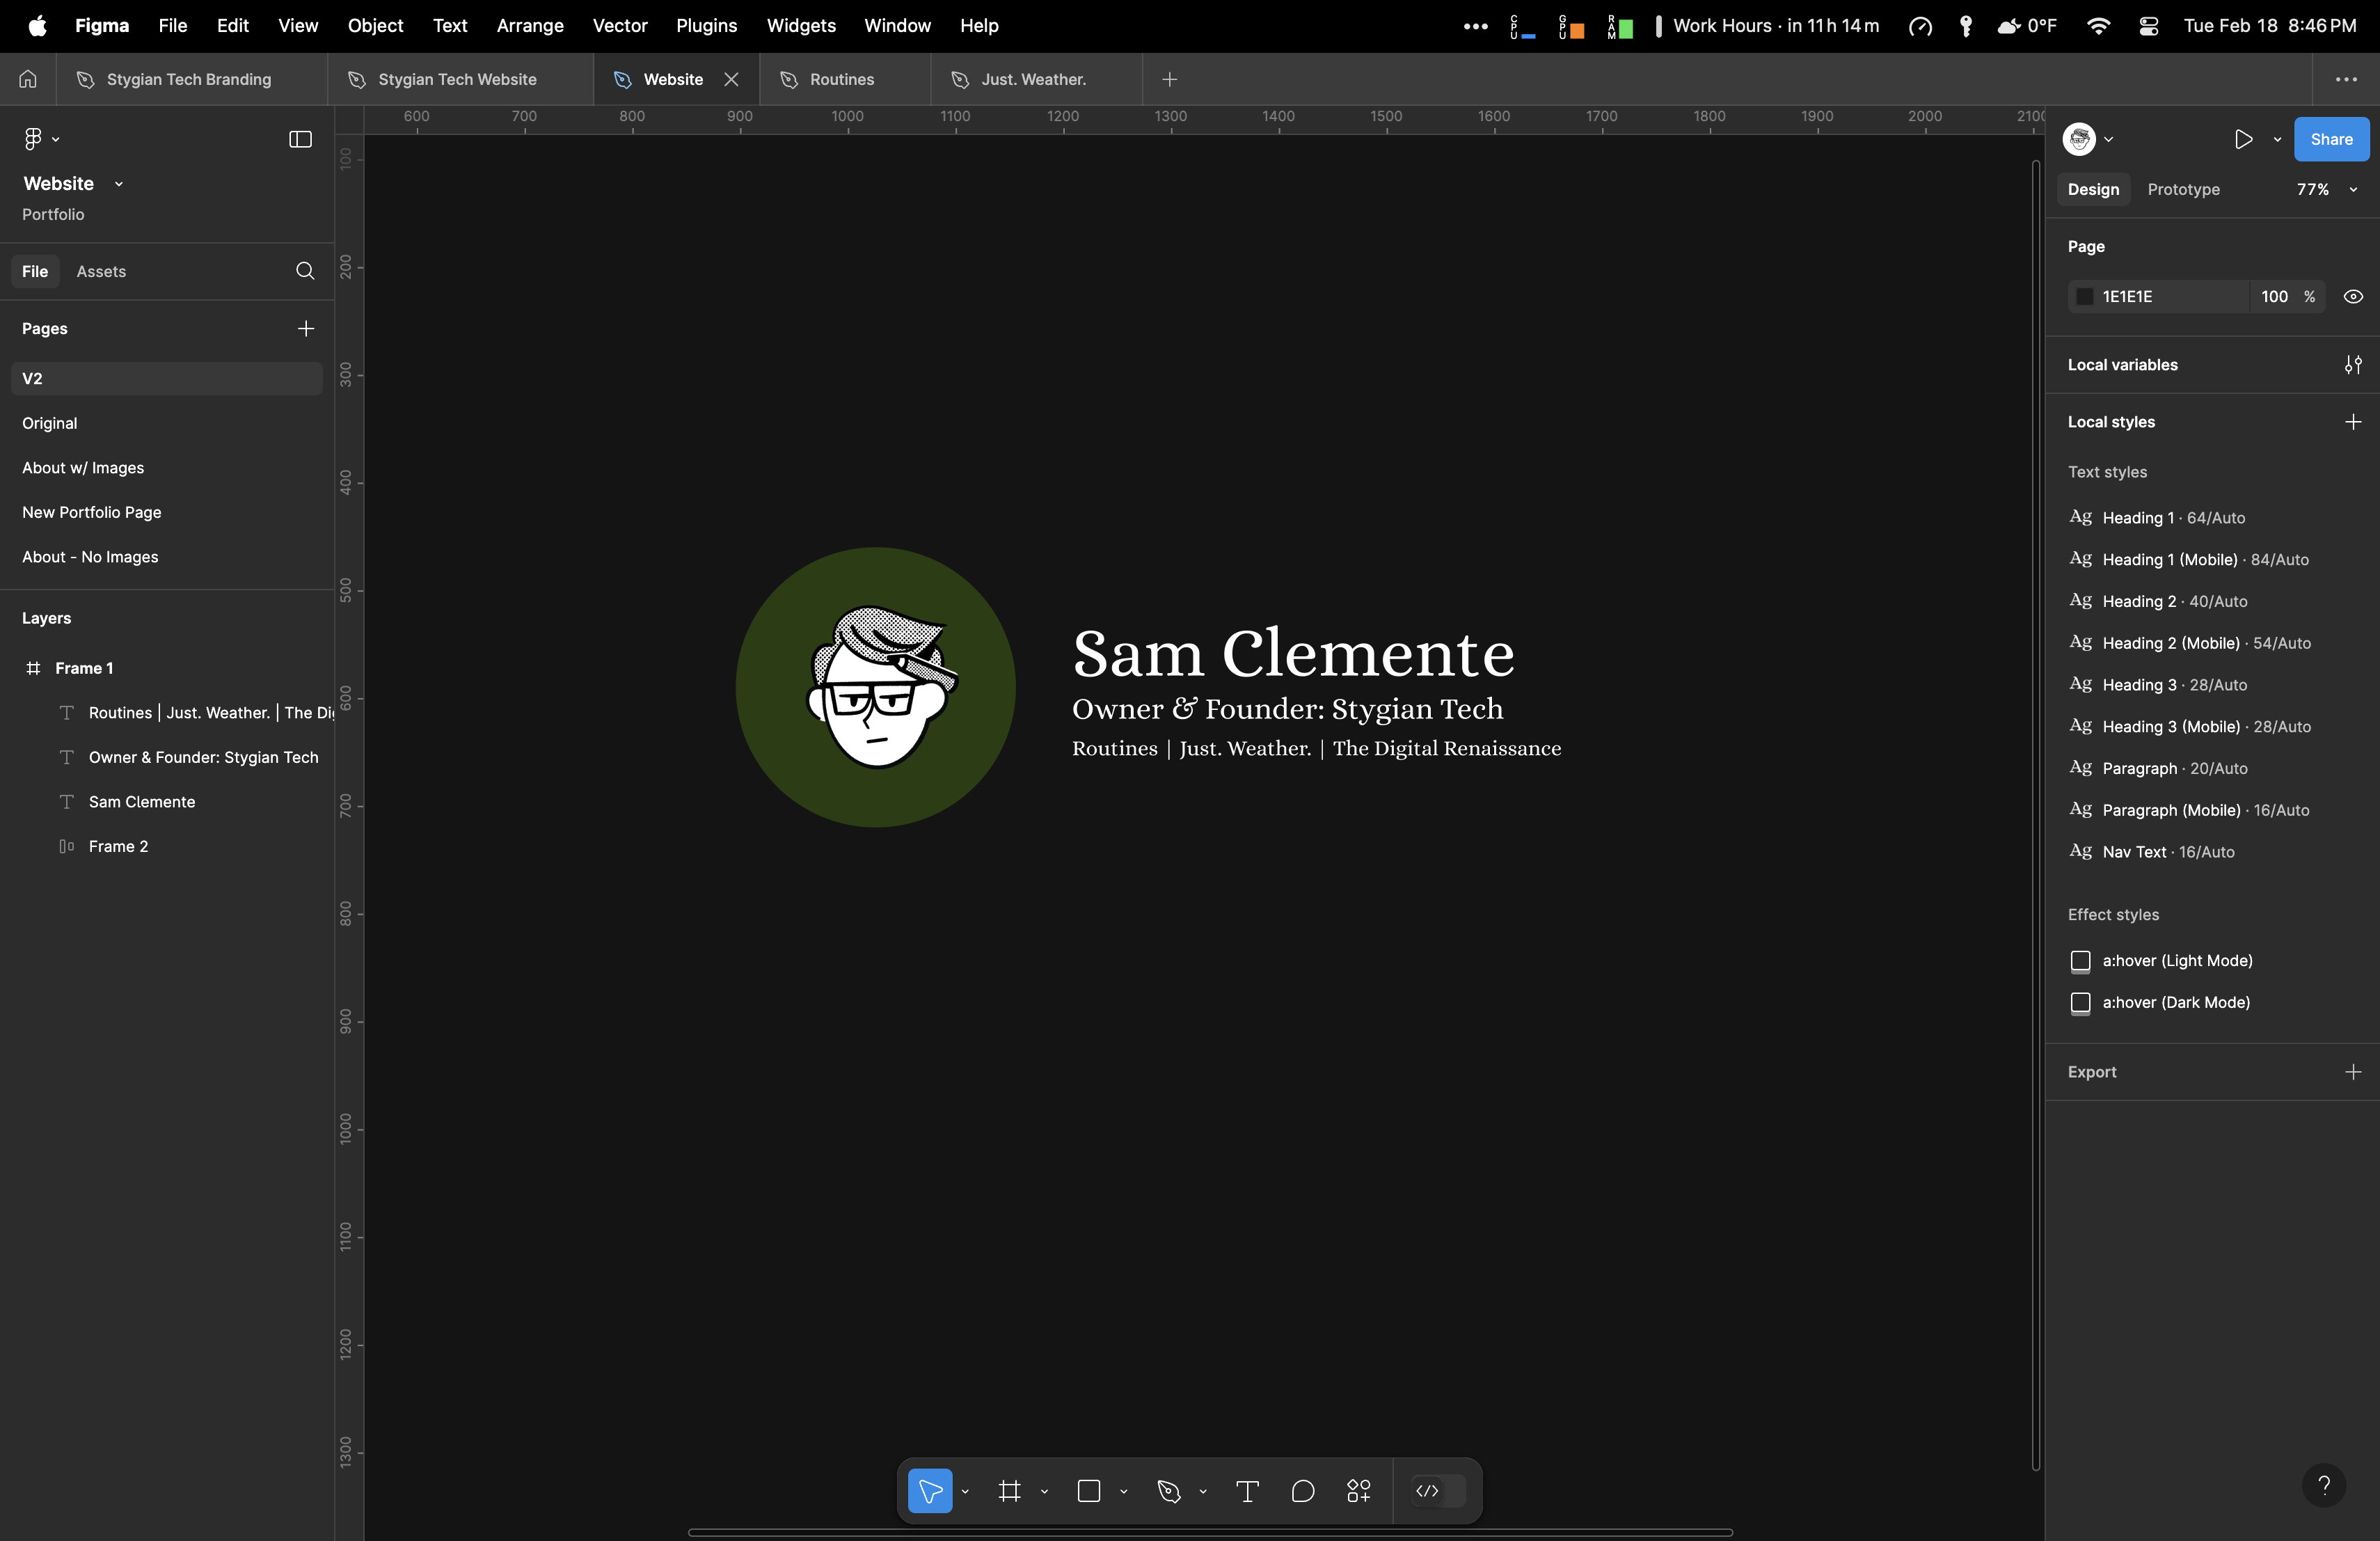Screen dimensions: 2380x1541
Task: Open the Arrange menu
Action: [x=530, y=26]
